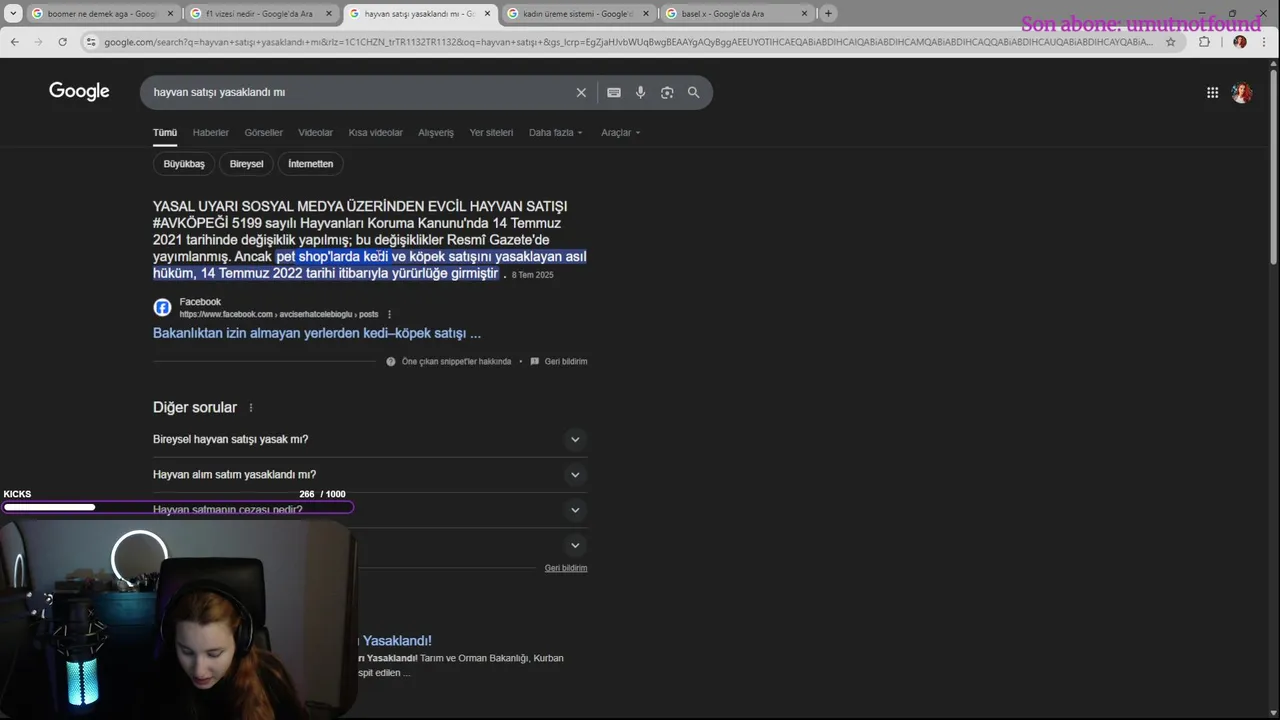This screenshot has width=1280, height=720.
Task: Go to Google homepage via logo
Action: click(79, 91)
